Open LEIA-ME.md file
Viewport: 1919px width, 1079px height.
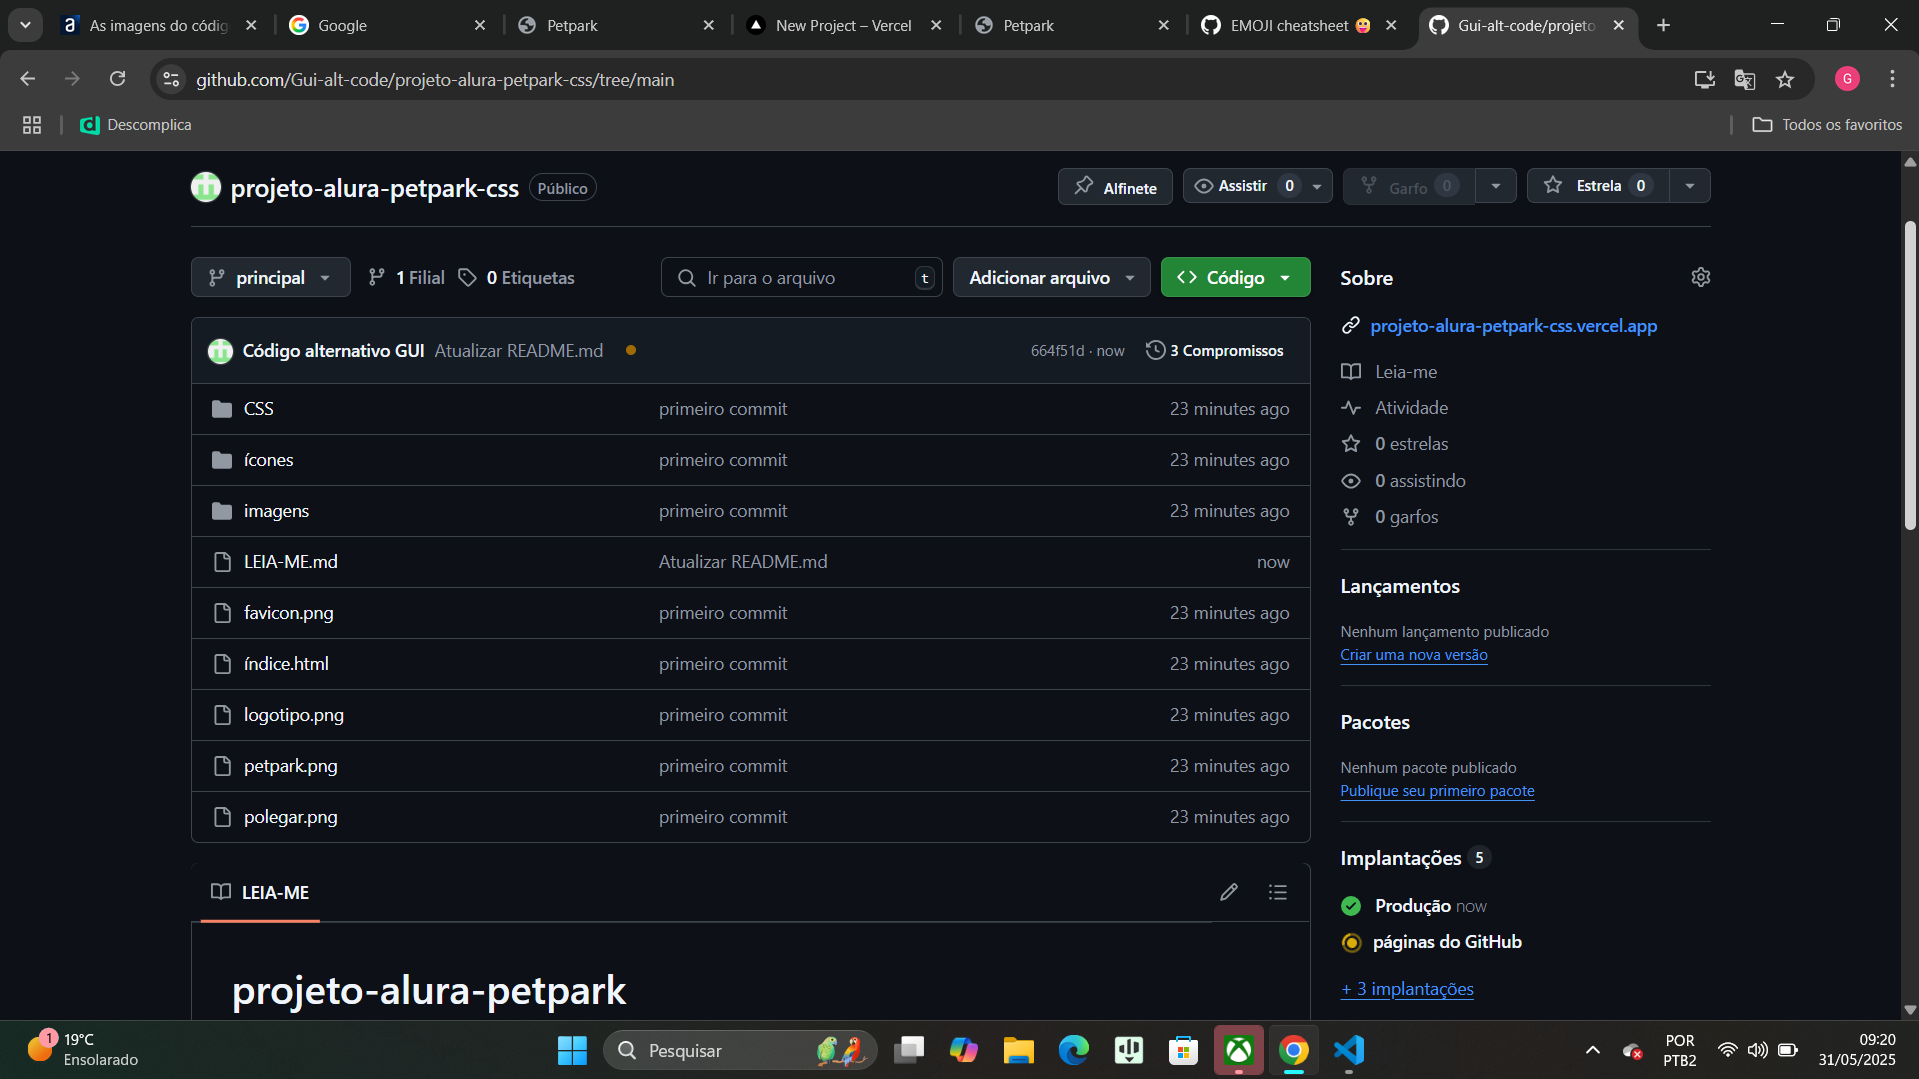pos(290,562)
